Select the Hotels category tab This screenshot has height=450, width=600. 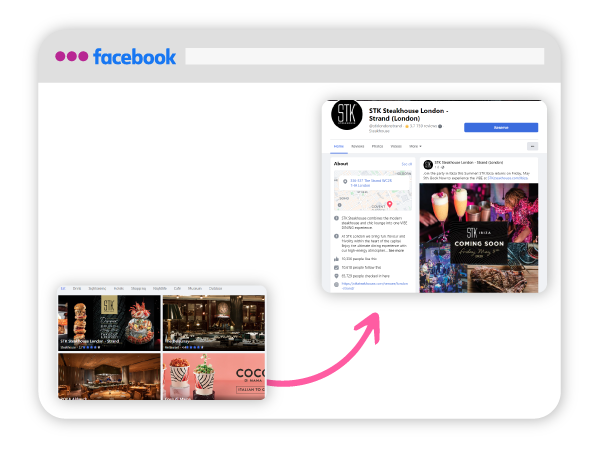point(119,289)
